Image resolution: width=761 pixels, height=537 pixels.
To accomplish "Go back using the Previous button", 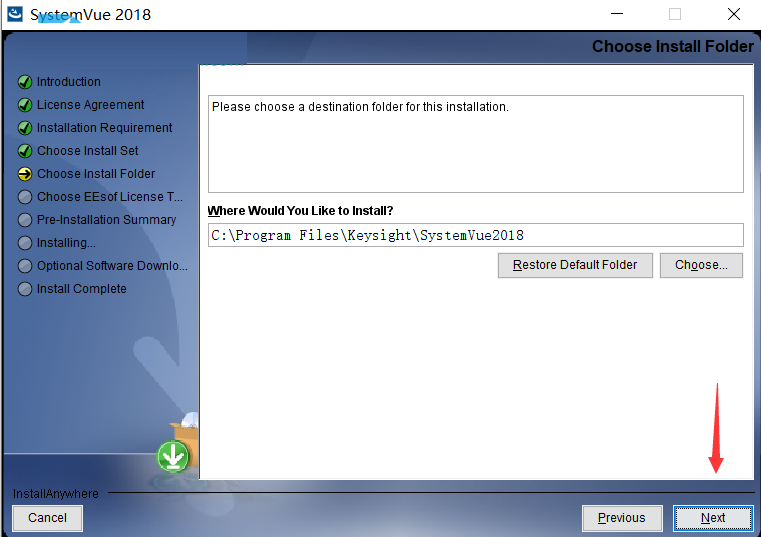I will click(x=622, y=518).
